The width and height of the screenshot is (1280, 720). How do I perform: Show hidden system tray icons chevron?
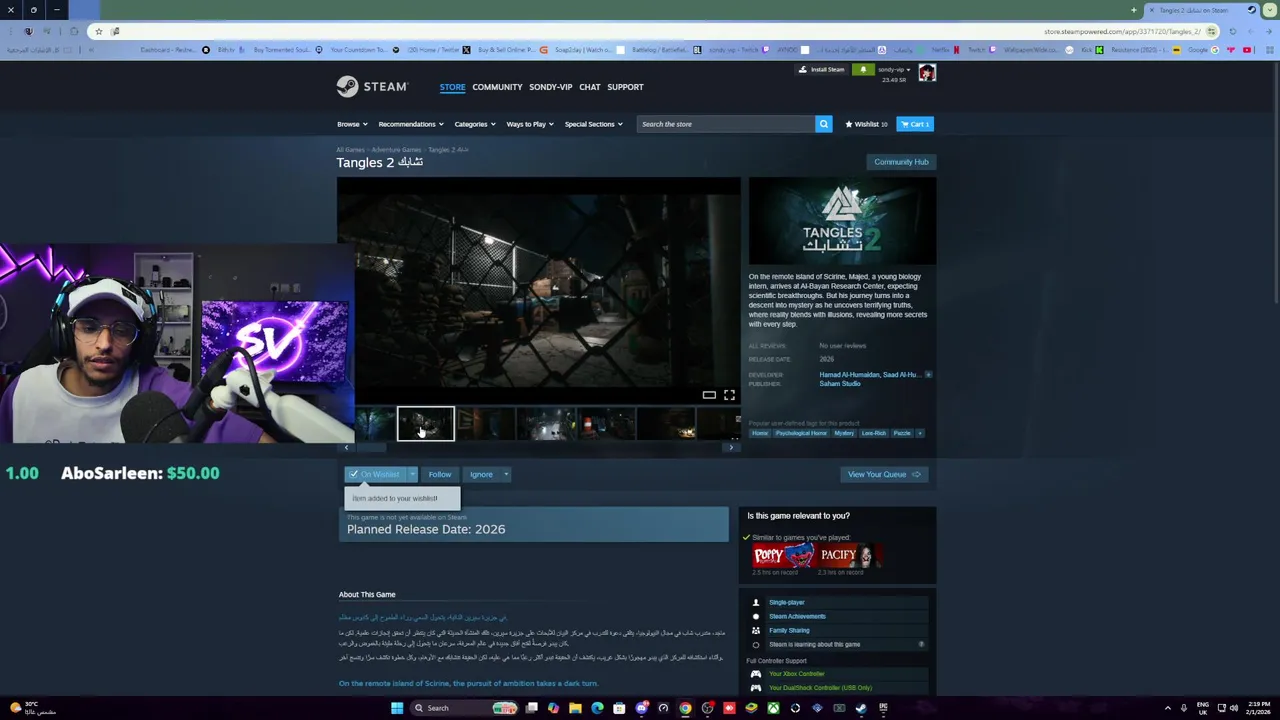(x=1168, y=708)
